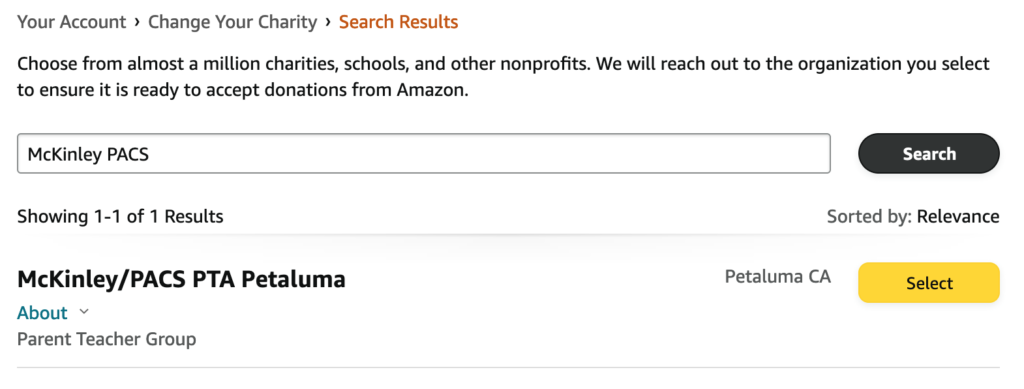
Task: Choose the yellow Select button
Action: tap(929, 283)
